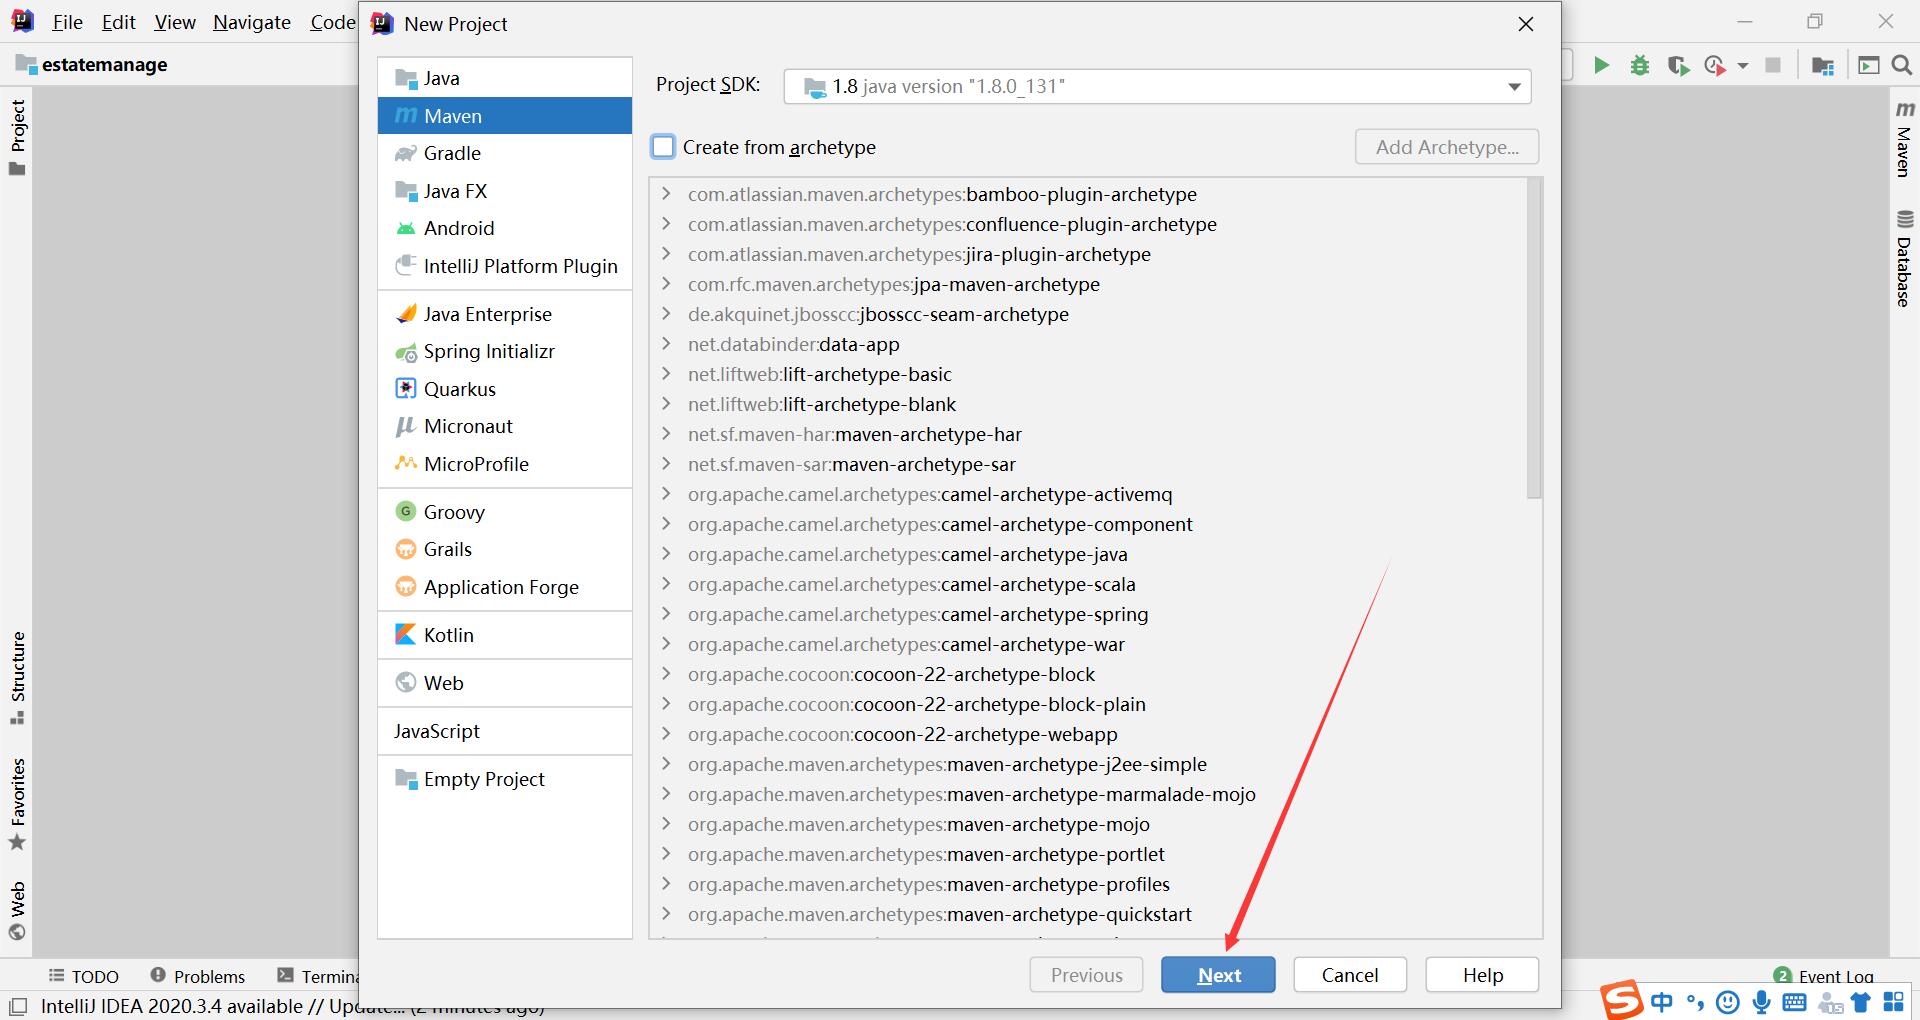Select the jira-plugin-archetype row
The width and height of the screenshot is (1920, 1020).
pyautogui.click(x=1088, y=254)
